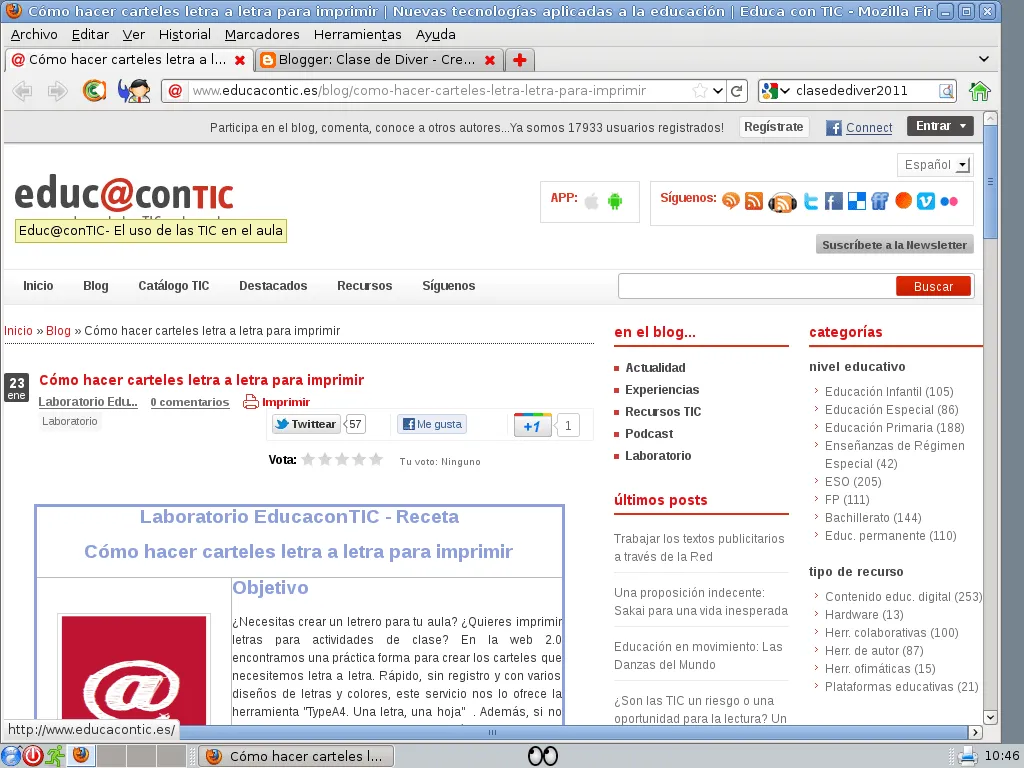Screen dimensions: 1024x768
Task: Open the comments feed speech-bubble RSS icon
Action: pos(731,200)
